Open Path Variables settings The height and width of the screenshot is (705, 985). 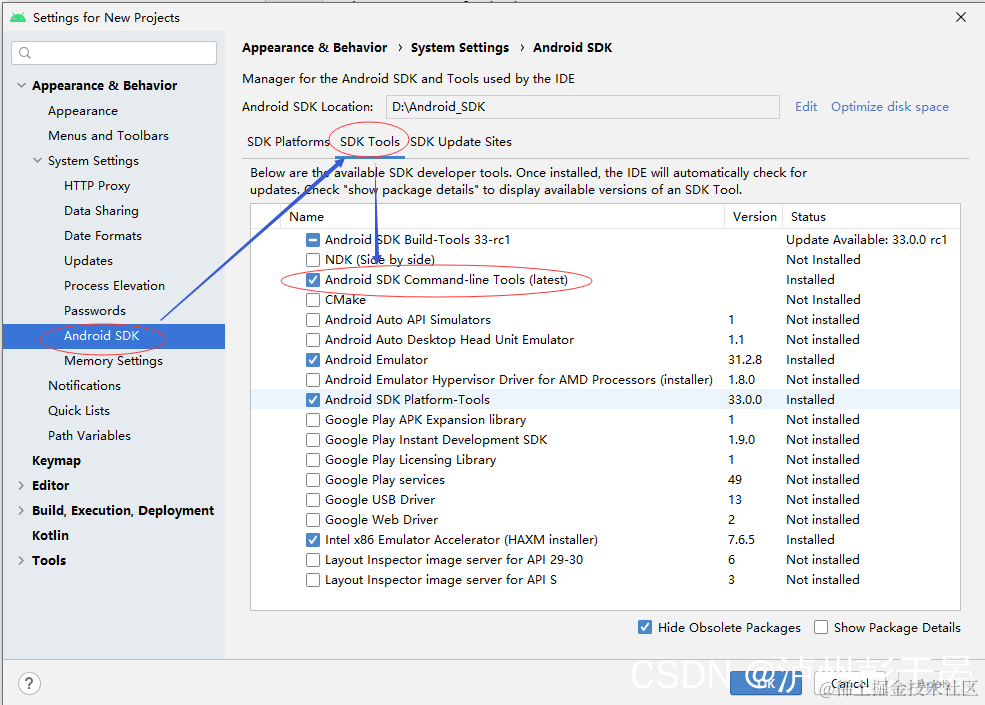[89, 436]
